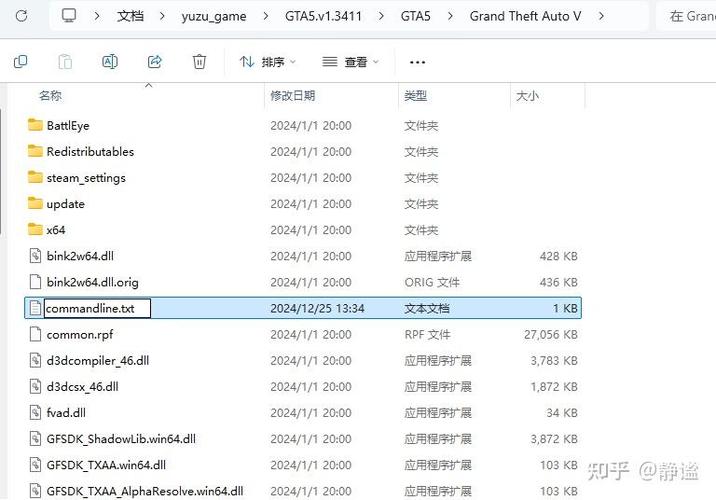
Task: Select the common.rpf file icon
Action: tap(35, 334)
